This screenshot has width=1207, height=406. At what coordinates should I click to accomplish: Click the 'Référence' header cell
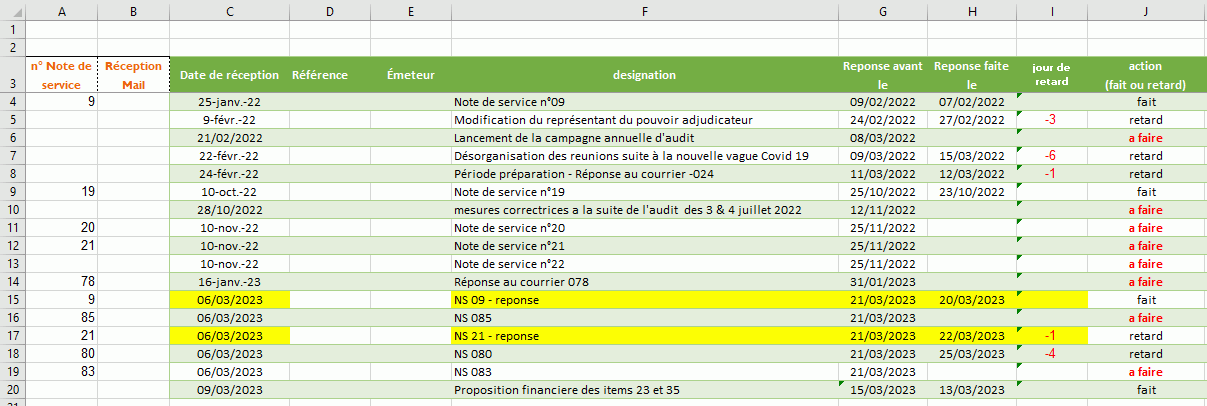(x=330, y=75)
